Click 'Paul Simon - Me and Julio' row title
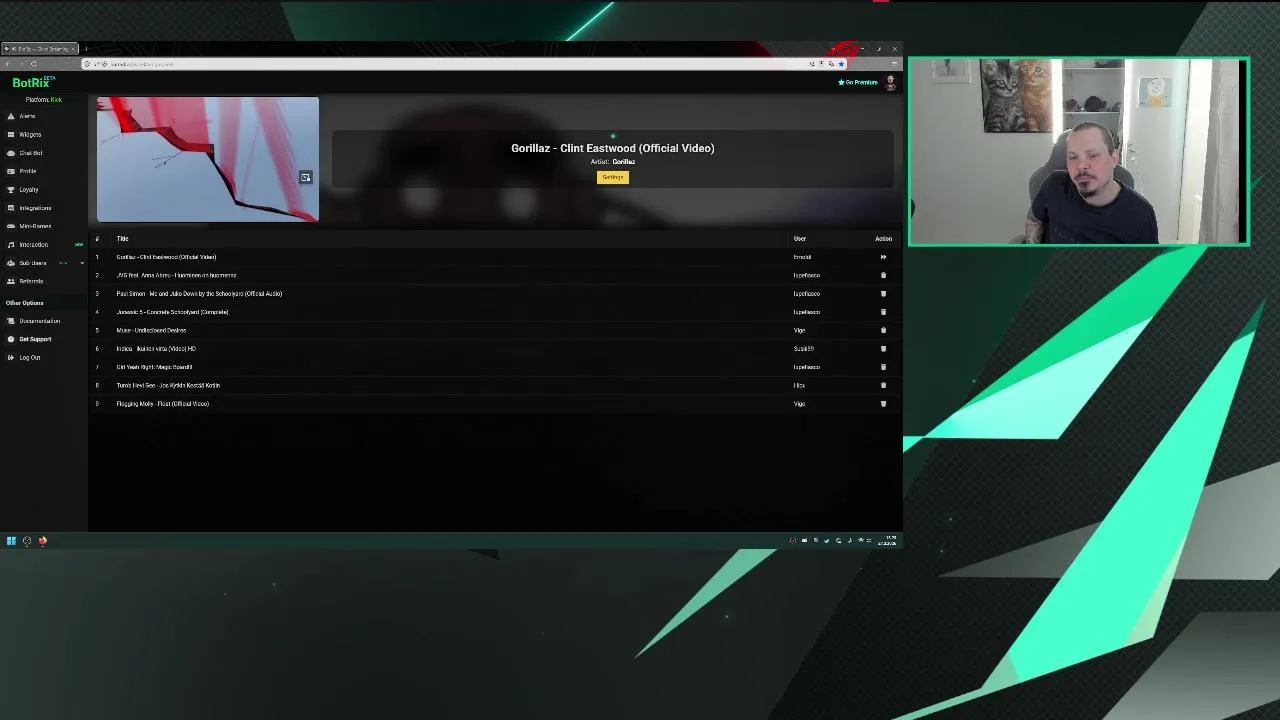Viewport: 1280px width, 720px height. pos(199,294)
